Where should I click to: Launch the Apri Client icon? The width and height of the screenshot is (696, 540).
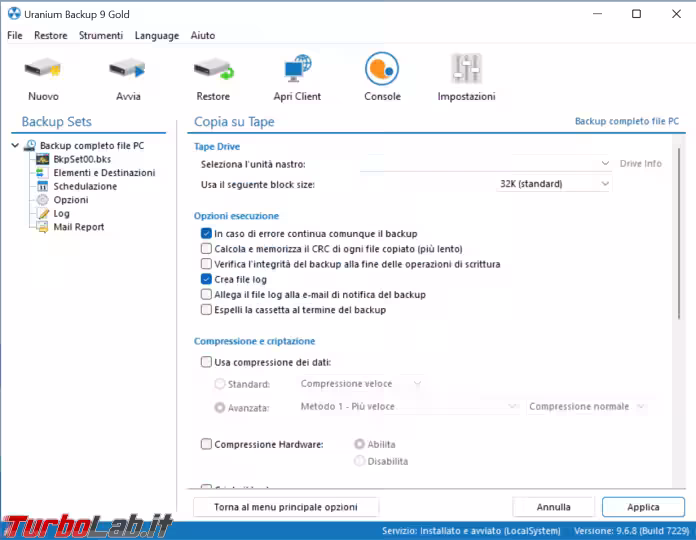coord(297,68)
